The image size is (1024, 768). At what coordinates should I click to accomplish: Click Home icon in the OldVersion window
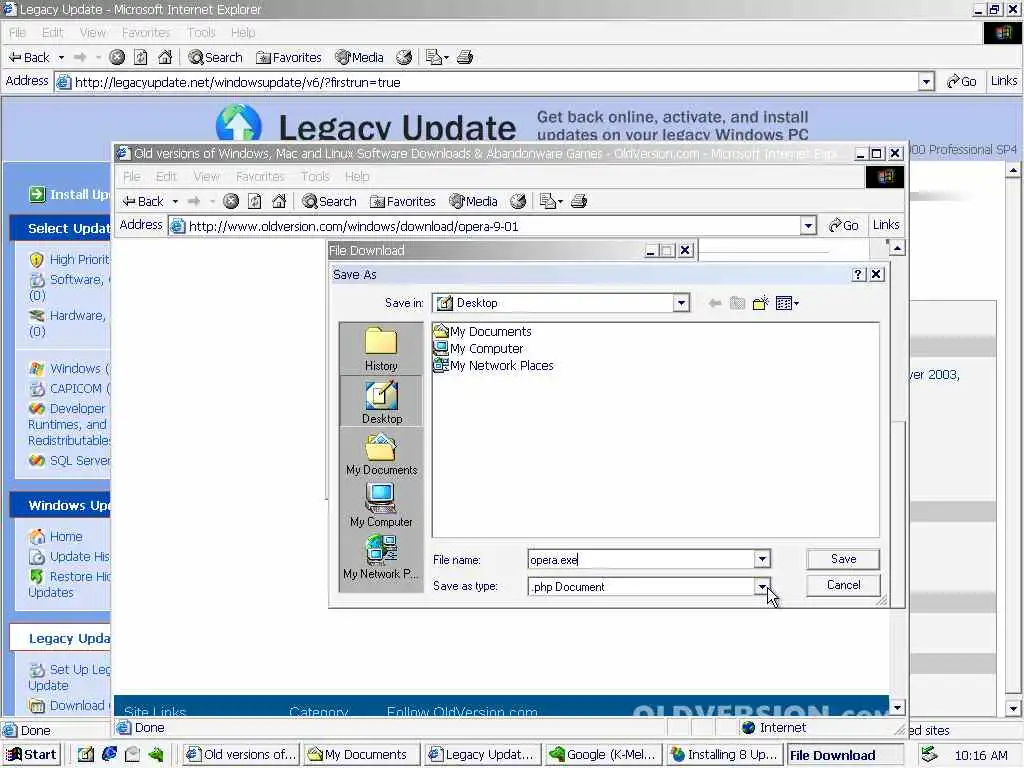pos(279,201)
